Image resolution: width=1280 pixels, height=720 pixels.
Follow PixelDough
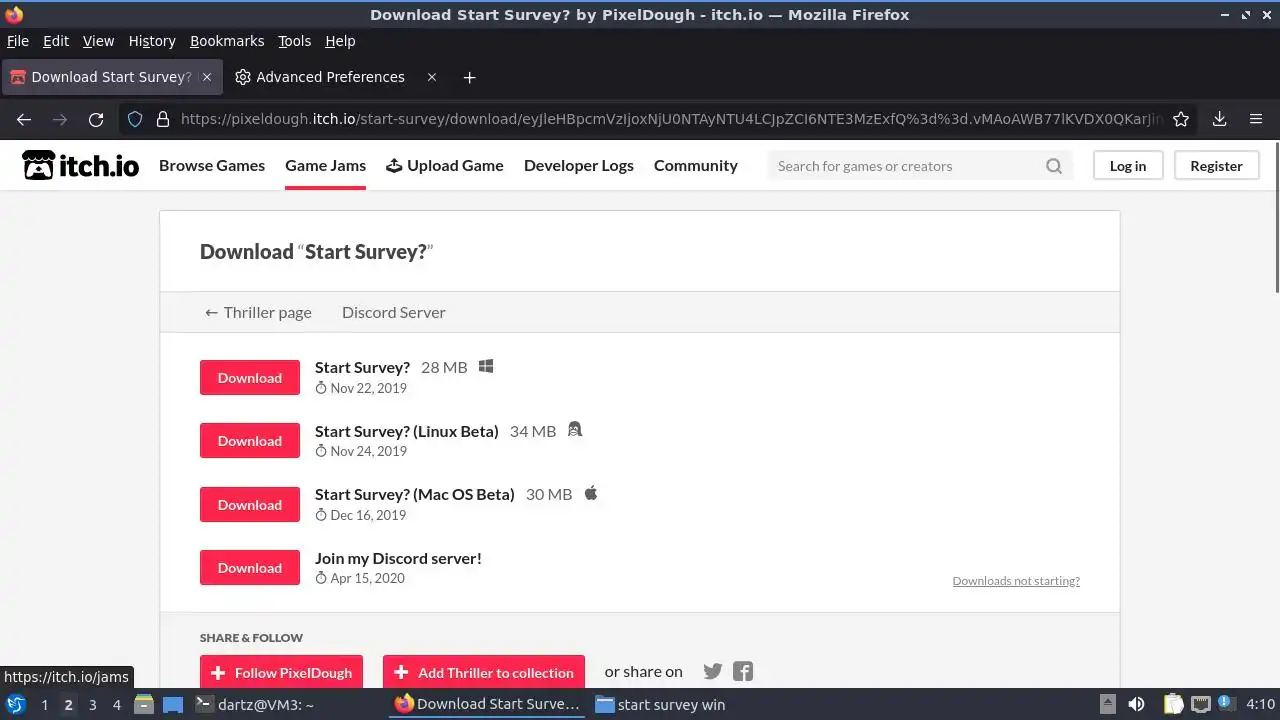(x=281, y=673)
